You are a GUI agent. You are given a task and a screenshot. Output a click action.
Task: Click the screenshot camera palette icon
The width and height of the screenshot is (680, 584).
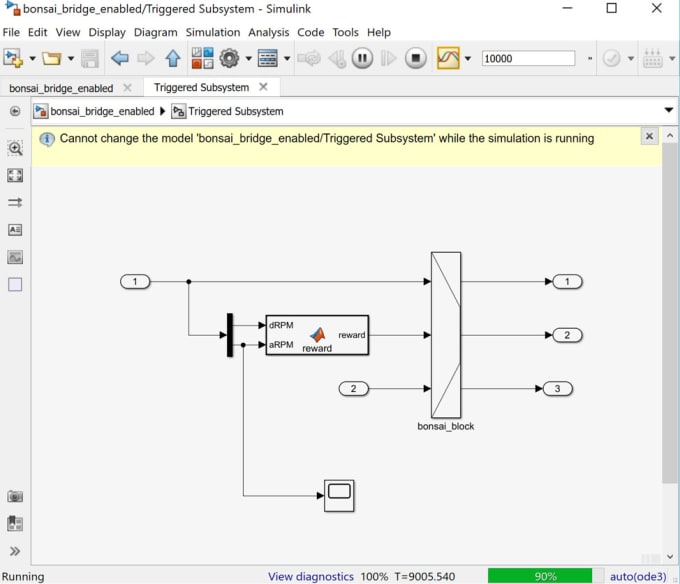coord(15,496)
